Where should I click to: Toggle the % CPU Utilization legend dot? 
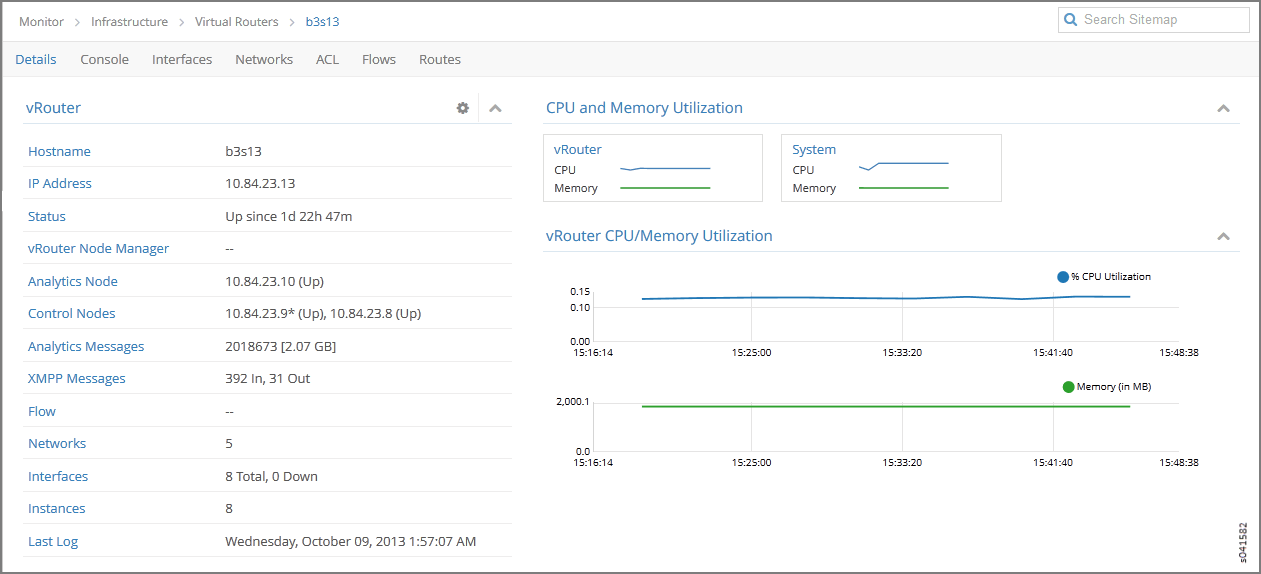click(x=1063, y=277)
